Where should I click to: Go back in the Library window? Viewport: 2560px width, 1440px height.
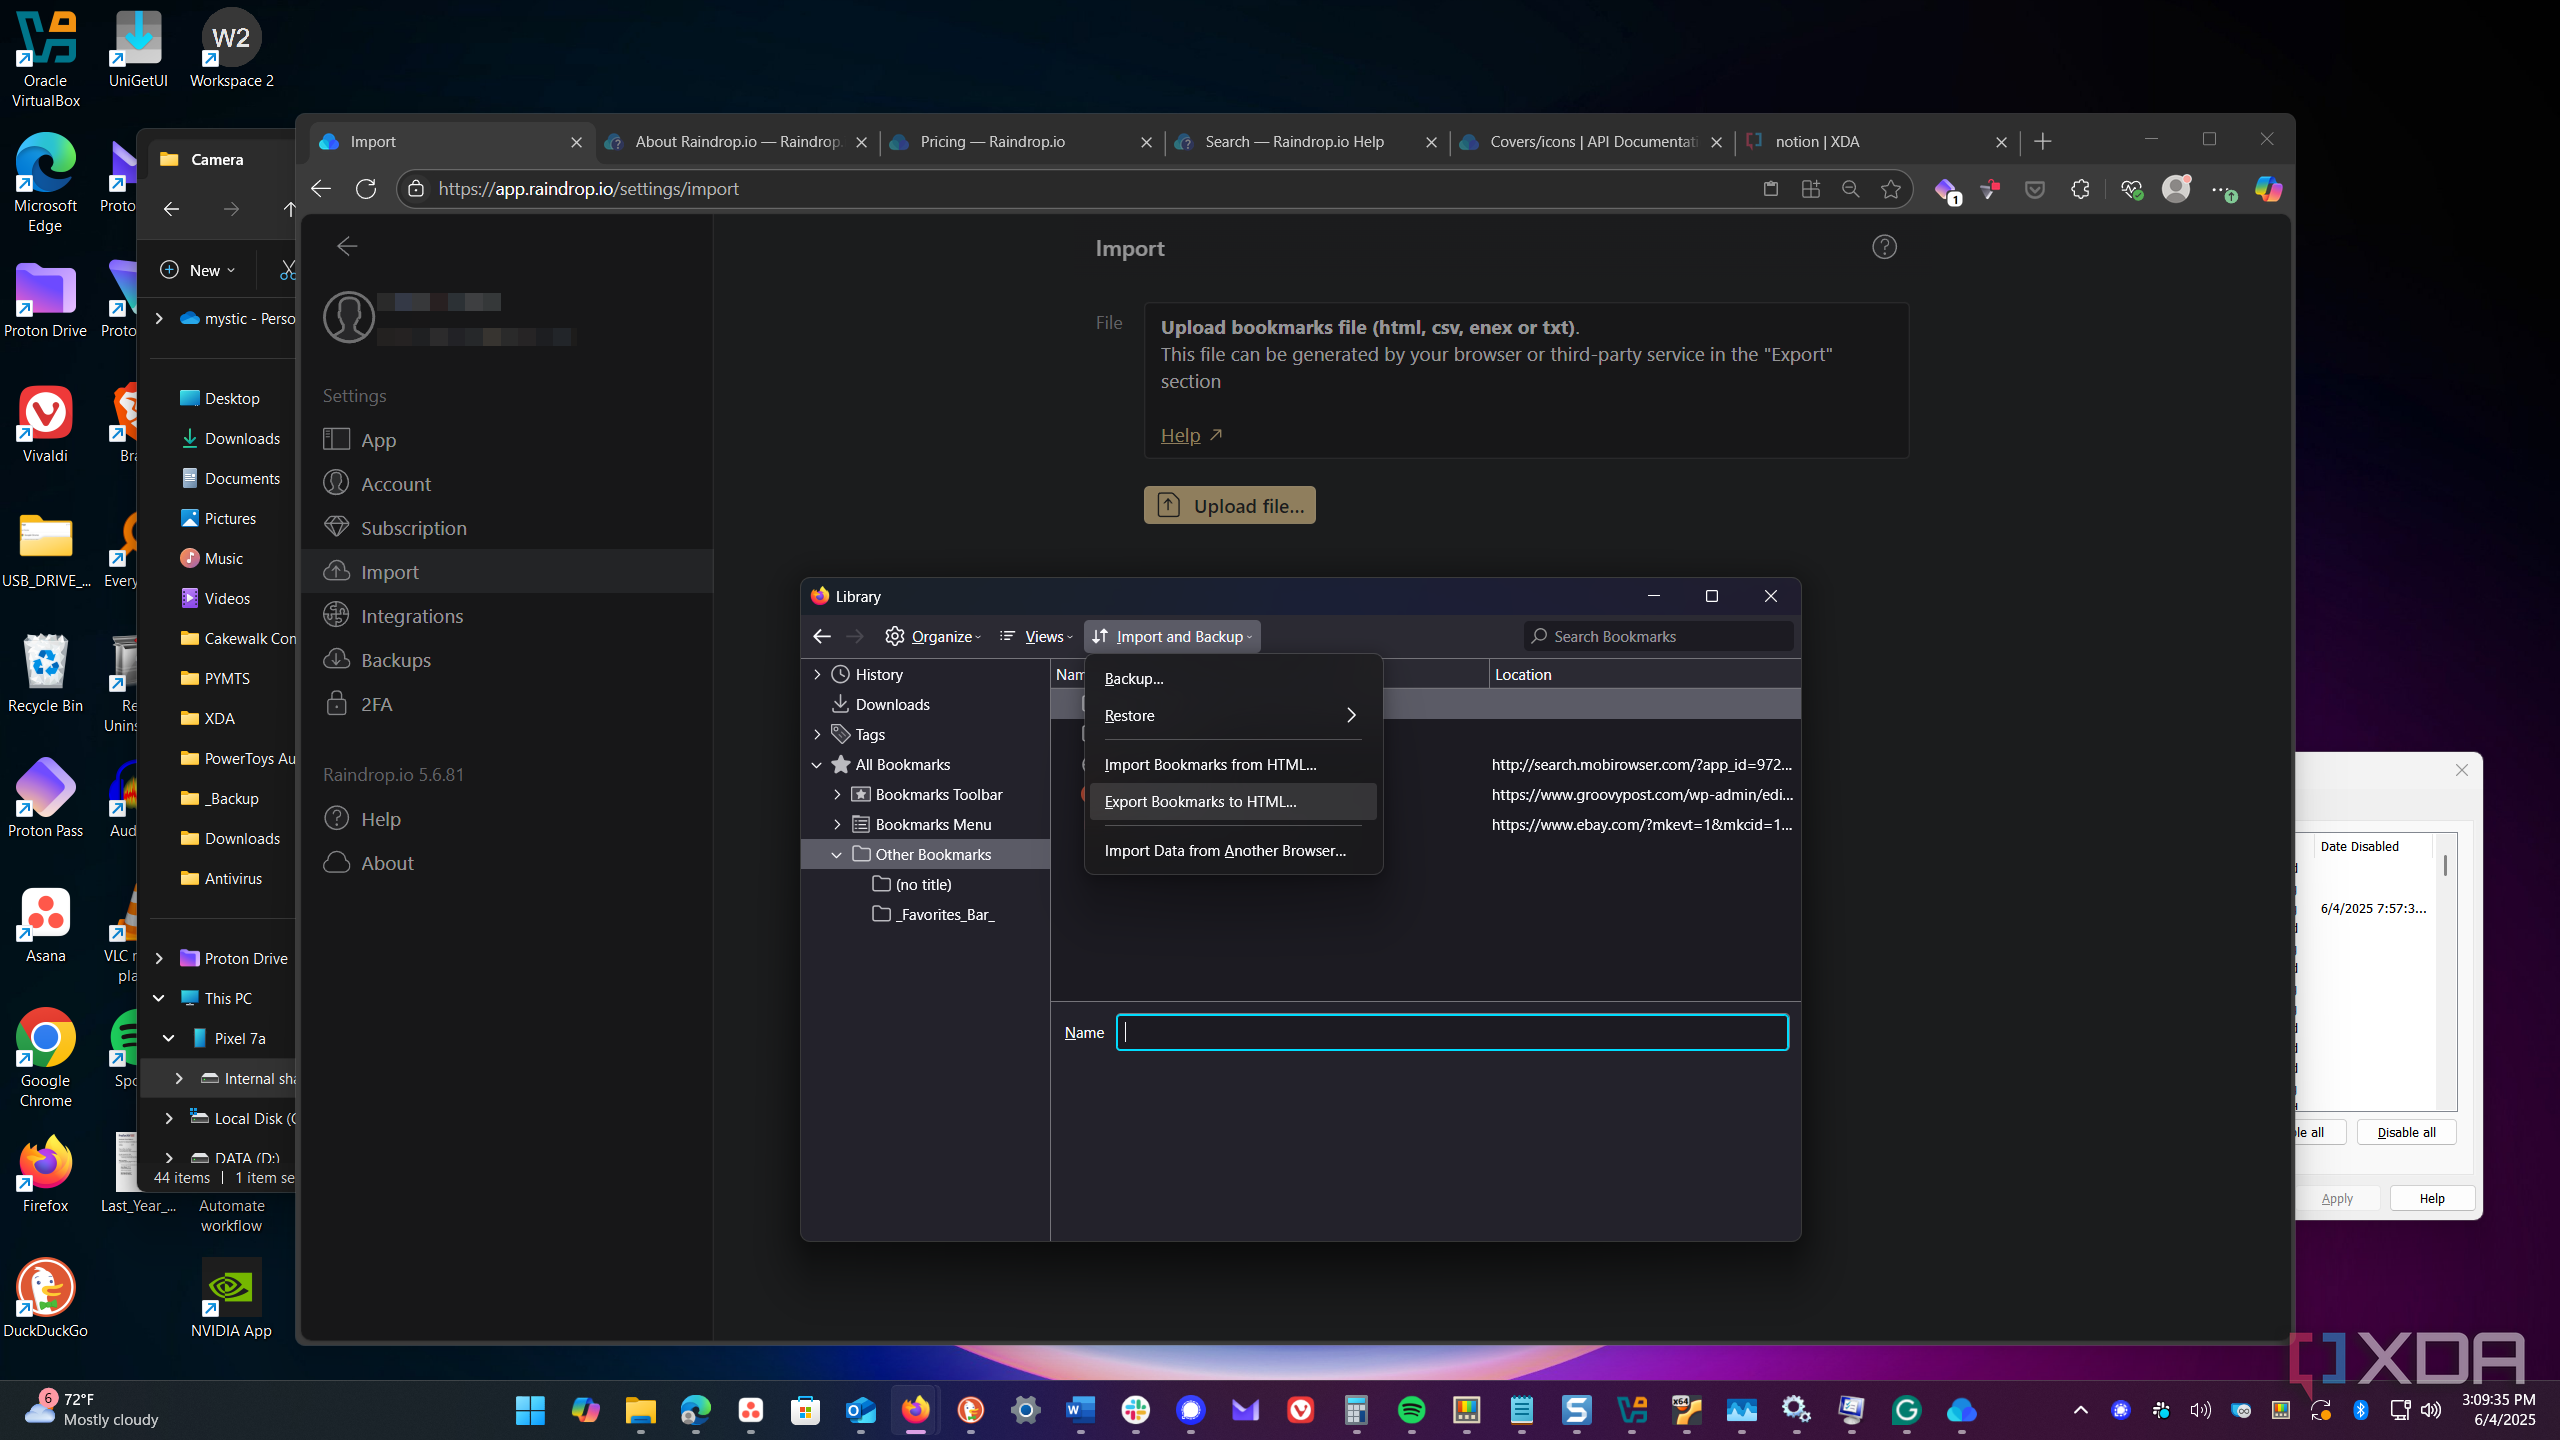(822, 637)
